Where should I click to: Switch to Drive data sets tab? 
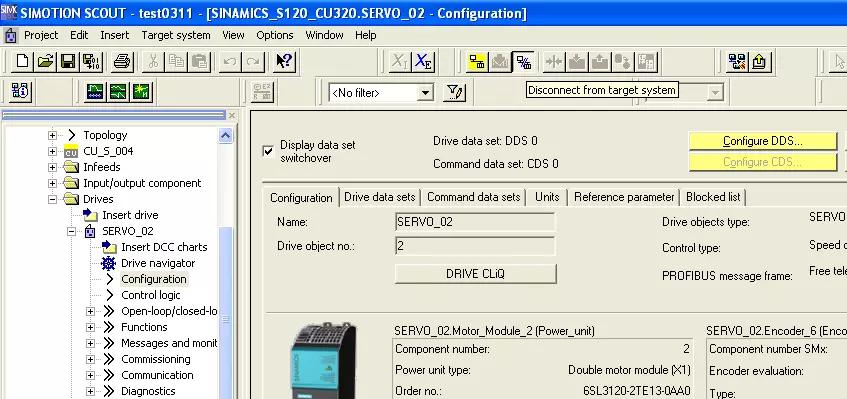(380, 197)
